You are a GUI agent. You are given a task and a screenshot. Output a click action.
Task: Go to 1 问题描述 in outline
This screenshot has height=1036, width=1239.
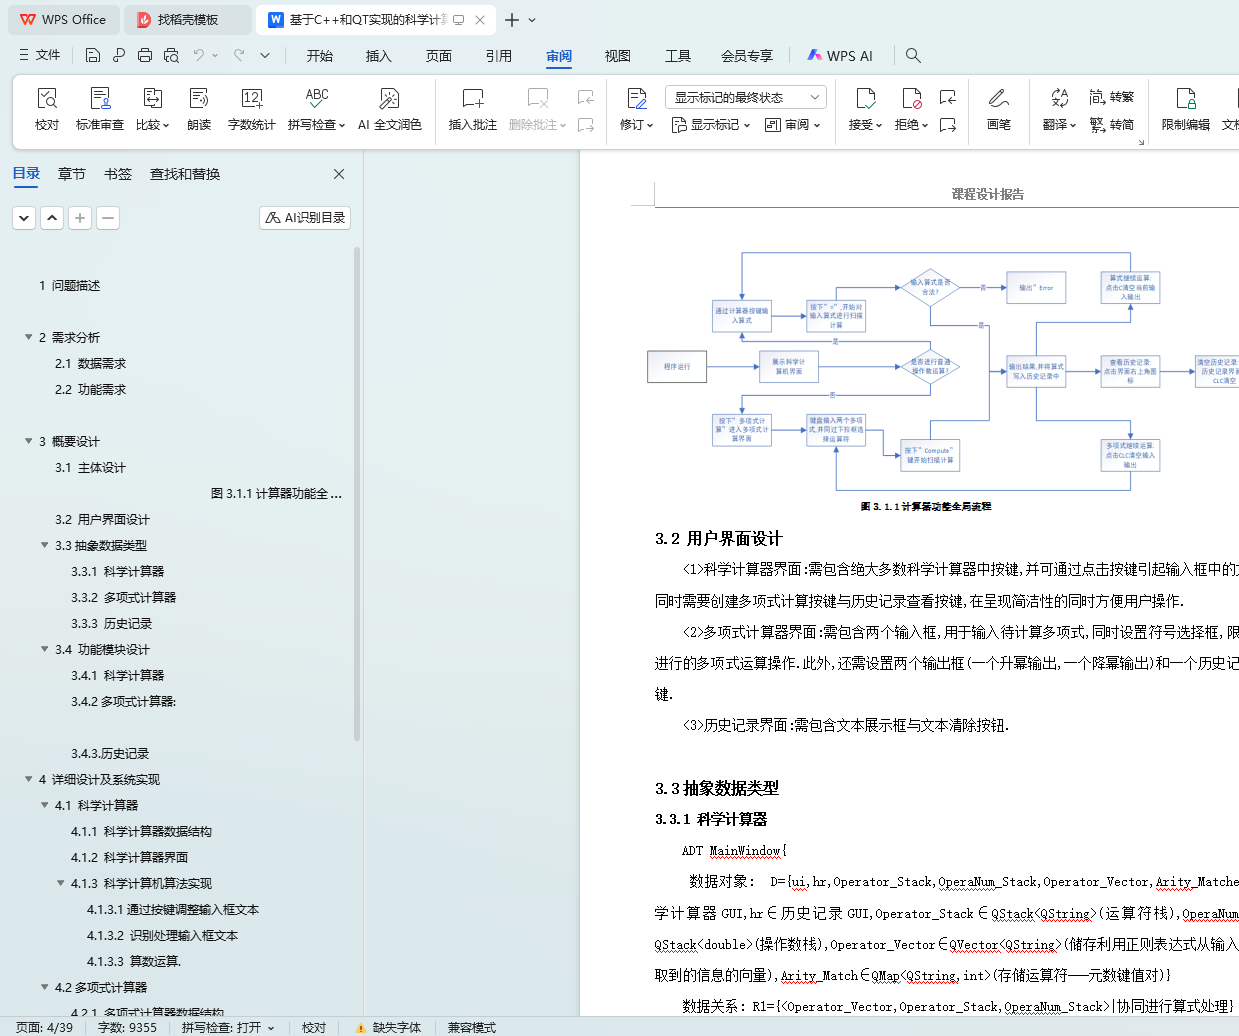point(70,285)
